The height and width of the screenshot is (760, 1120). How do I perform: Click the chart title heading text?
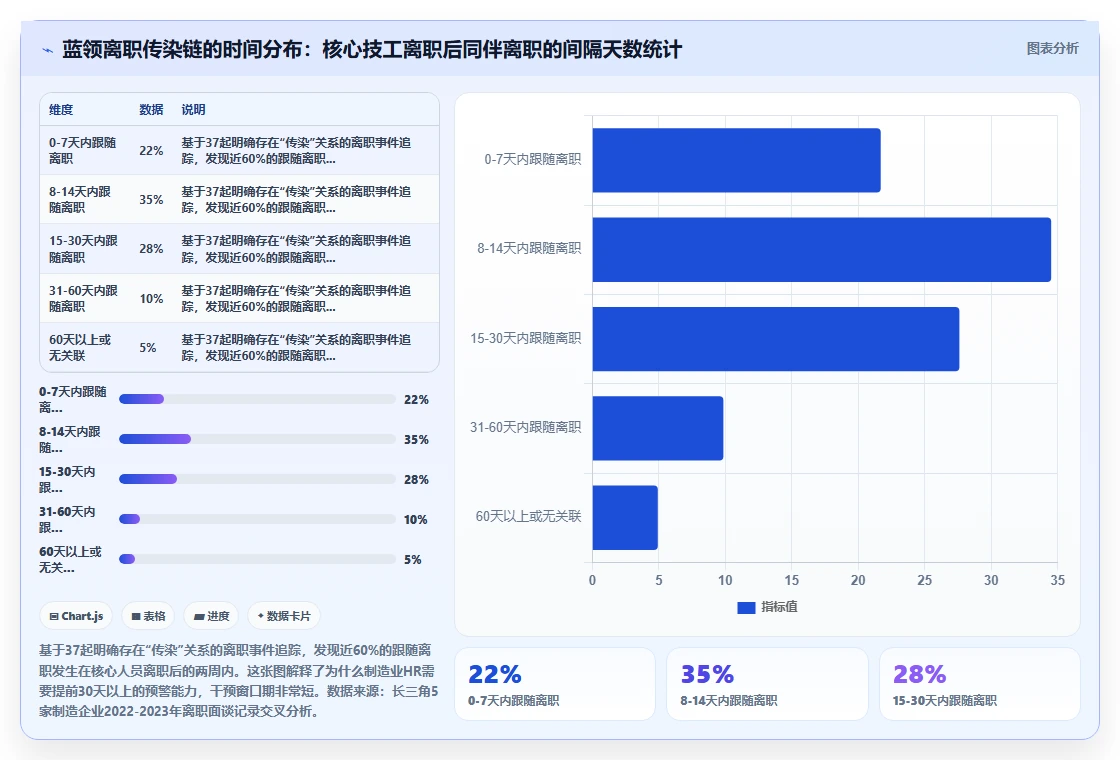tap(372, 49)
